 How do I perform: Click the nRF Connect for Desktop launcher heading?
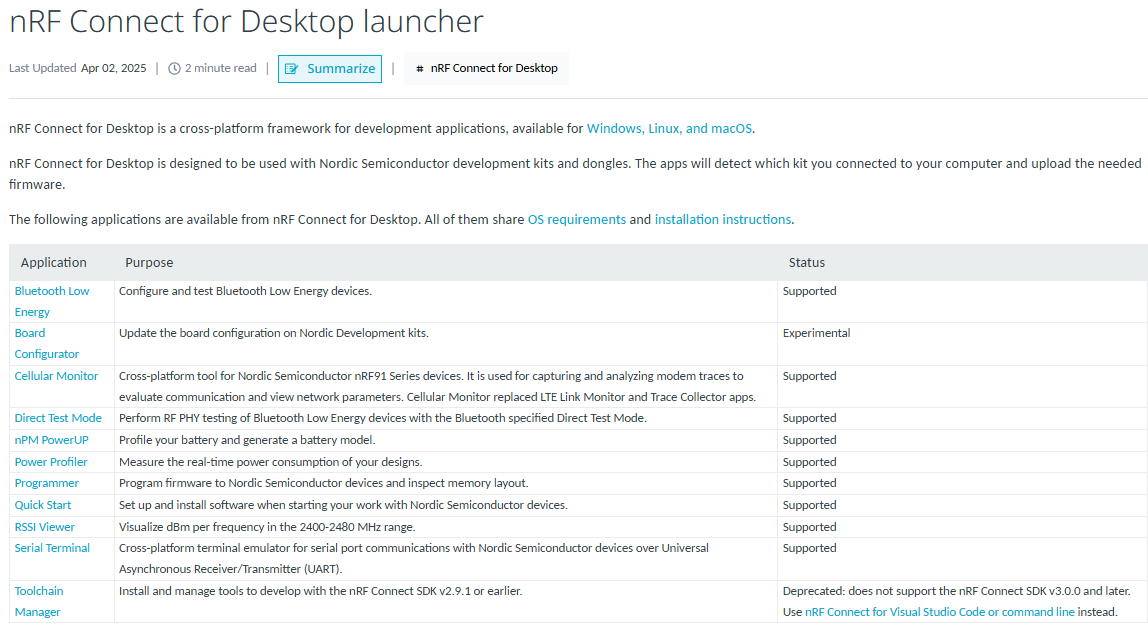[x=246, y=21]
